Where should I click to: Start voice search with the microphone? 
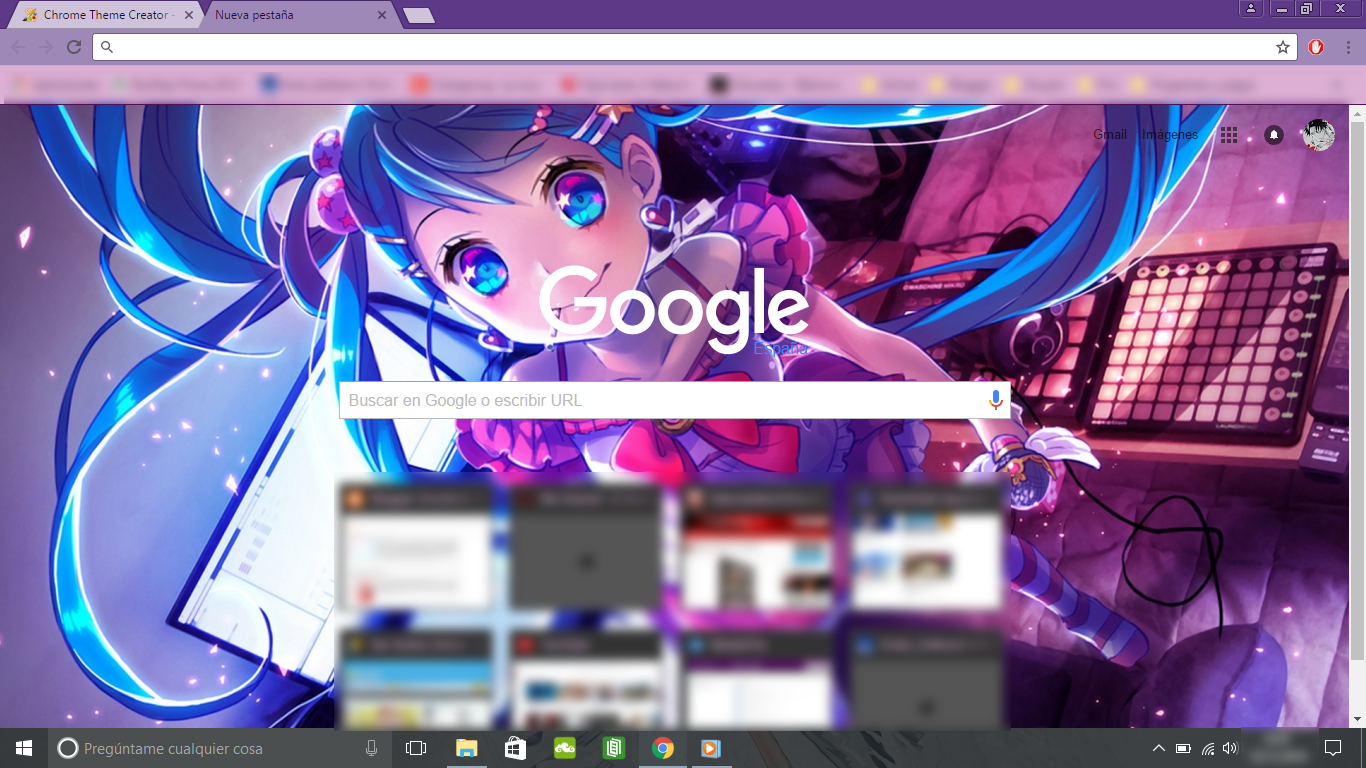coord(995,400)
